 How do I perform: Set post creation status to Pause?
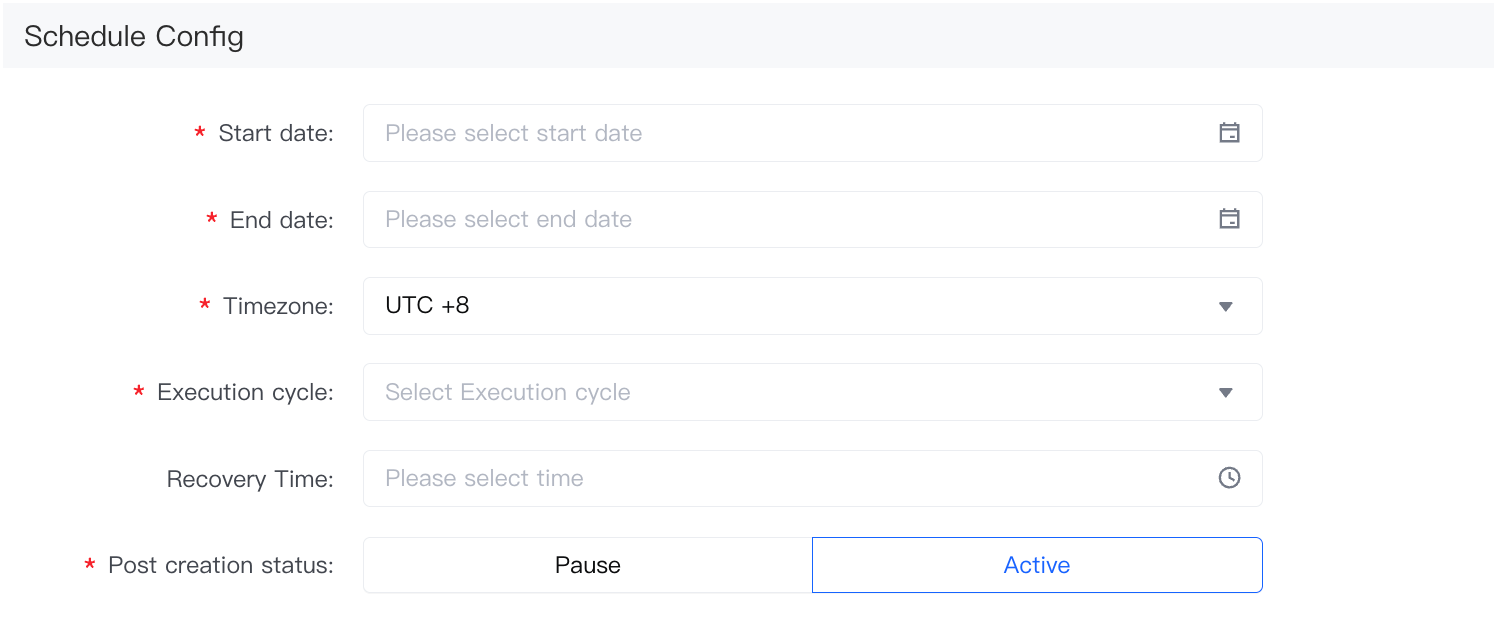point(587,565)
